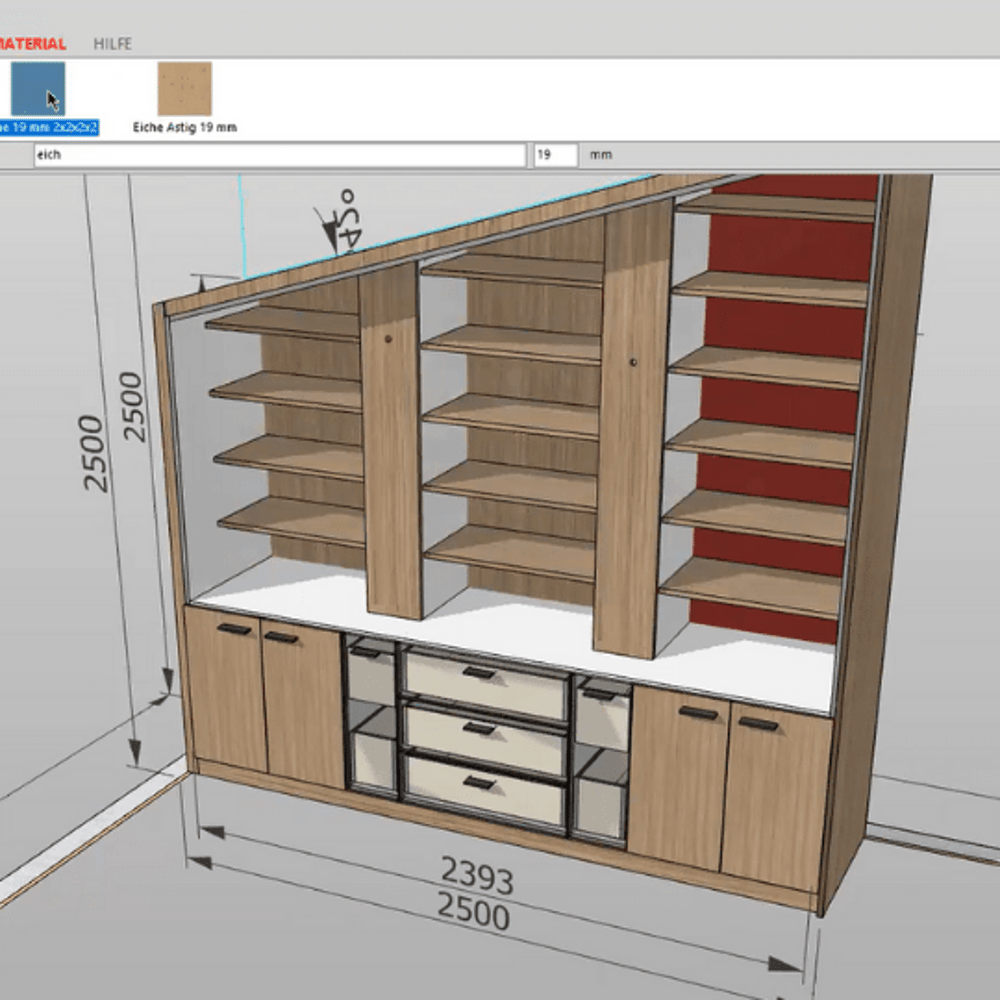The height and width of the screenshot is (1000, 1000).
Task: Click the outer 2500 height dimension label
Action: click(x=93, y=453)
